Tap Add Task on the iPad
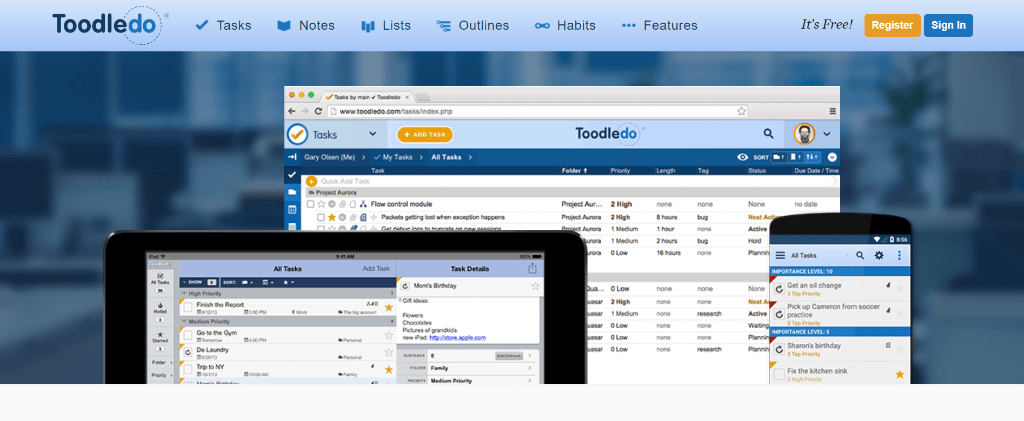 tap(376, 268)
